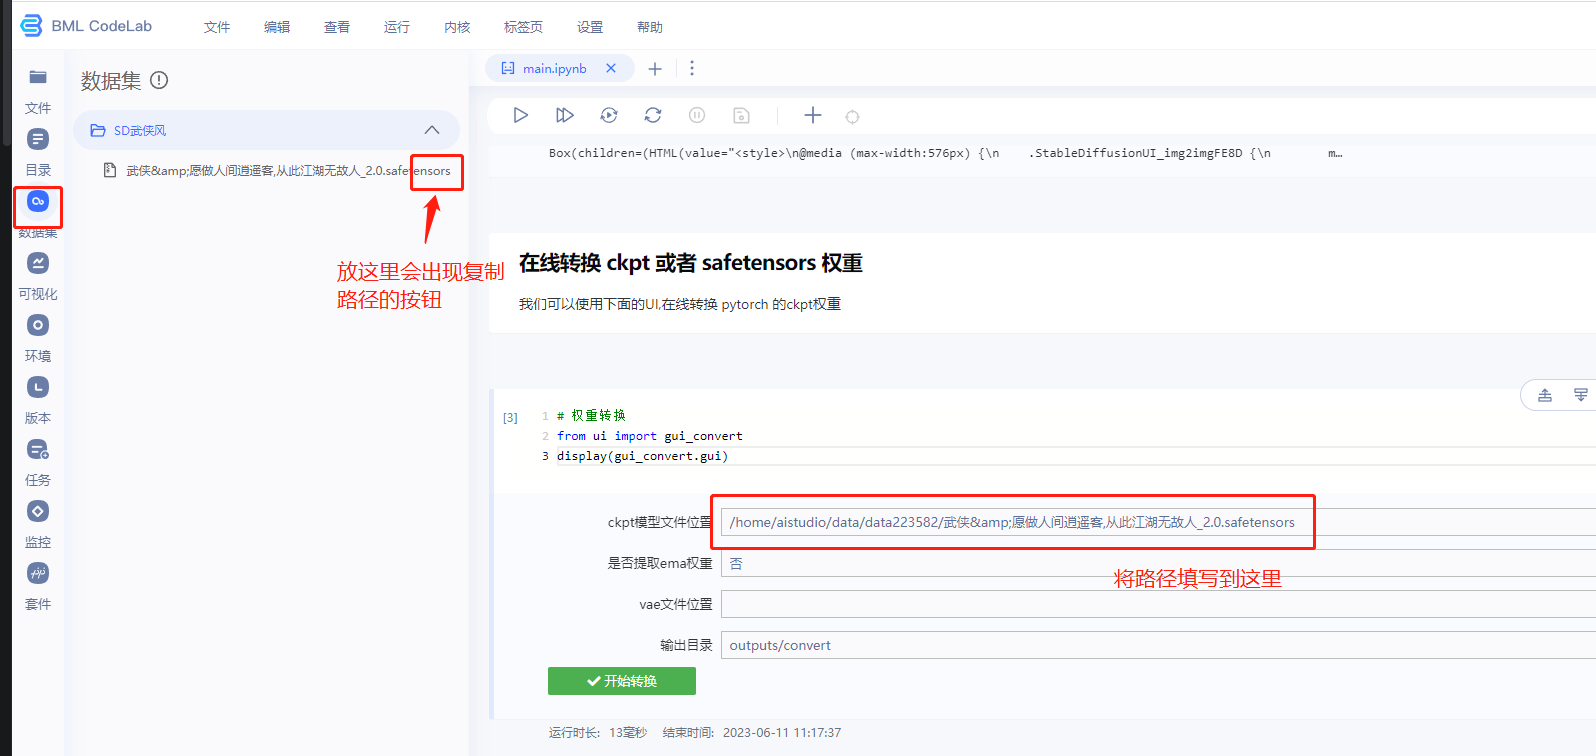Screen dimensions: 1596x756
Task: Click the ckpt模型文件位置 path input
Action: click(x=1158, y=522)
